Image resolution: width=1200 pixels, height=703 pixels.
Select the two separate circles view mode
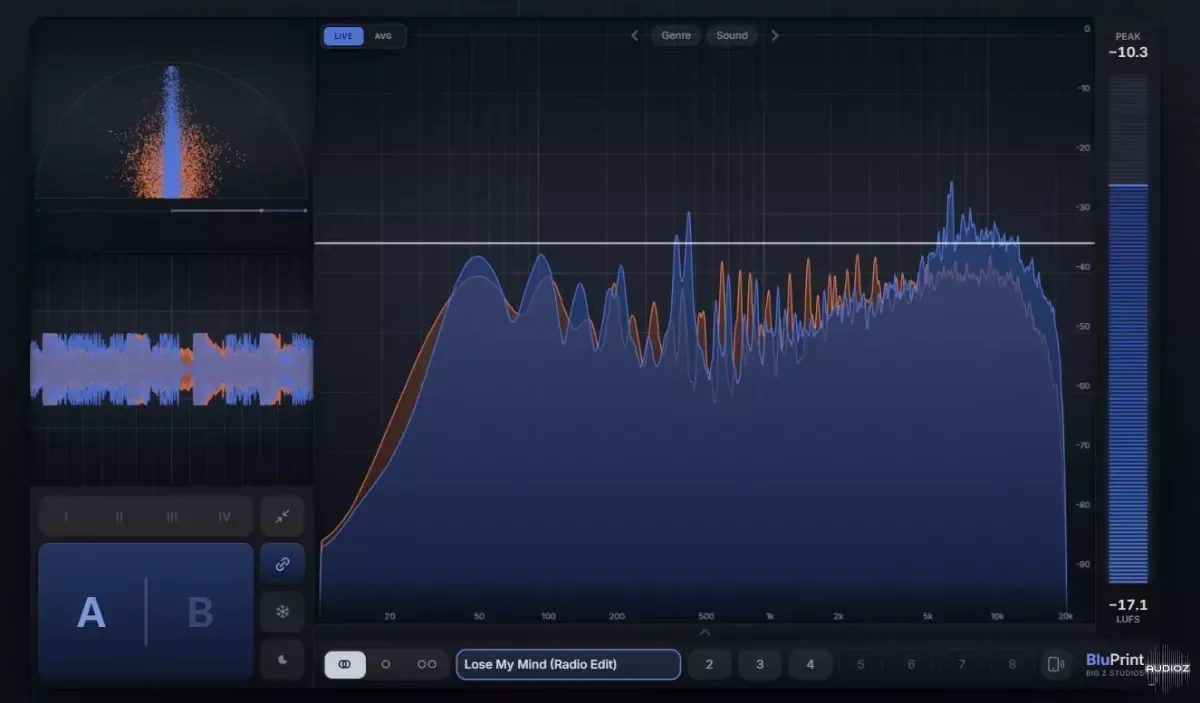click(x=427, y=664)
